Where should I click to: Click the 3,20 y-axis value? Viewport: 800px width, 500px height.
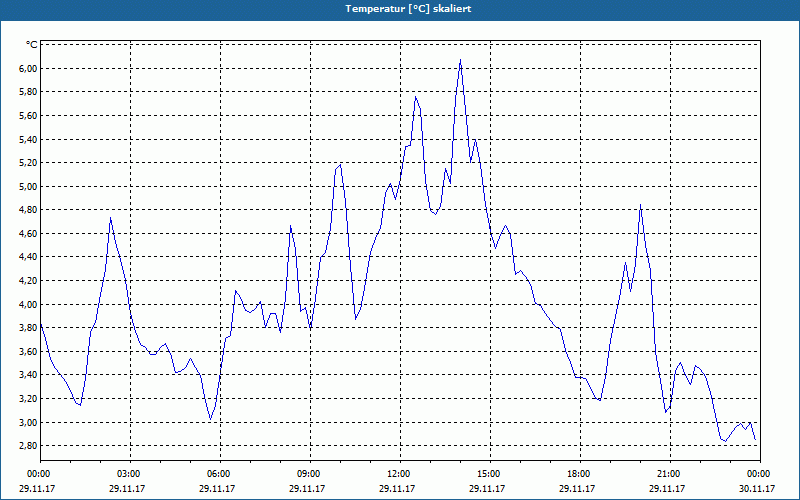pyautogui.click(x=29, y=398)
